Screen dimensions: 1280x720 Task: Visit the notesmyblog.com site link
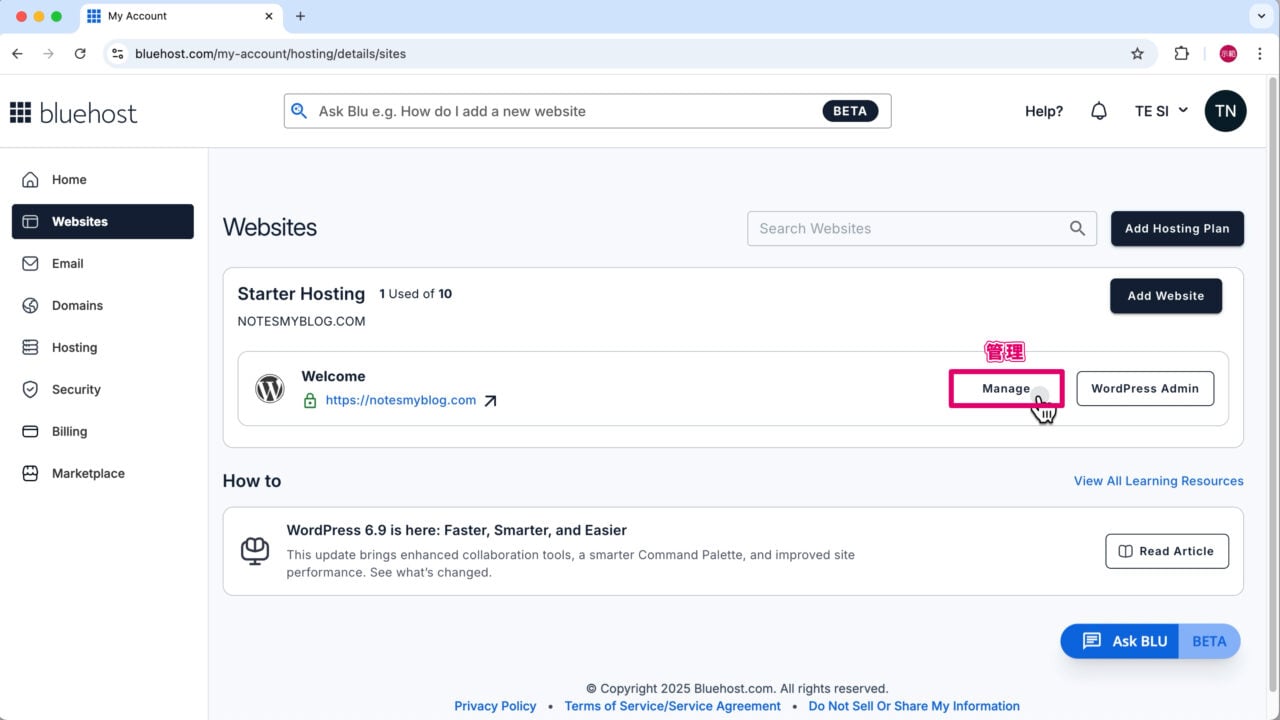point(400,399)
